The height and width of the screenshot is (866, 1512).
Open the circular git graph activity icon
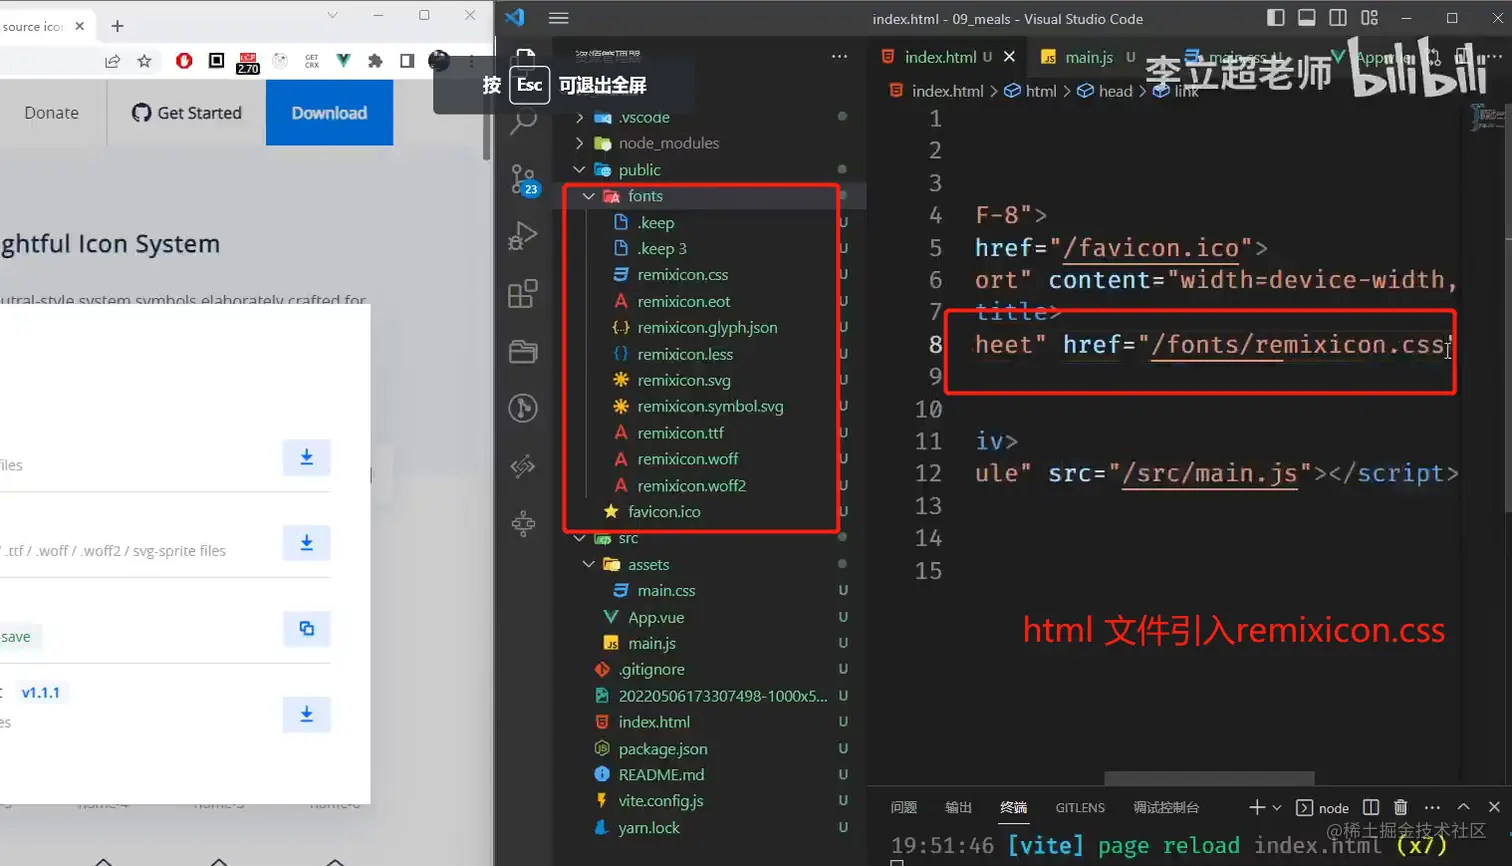pyautogui.click(x=523, y=408)
